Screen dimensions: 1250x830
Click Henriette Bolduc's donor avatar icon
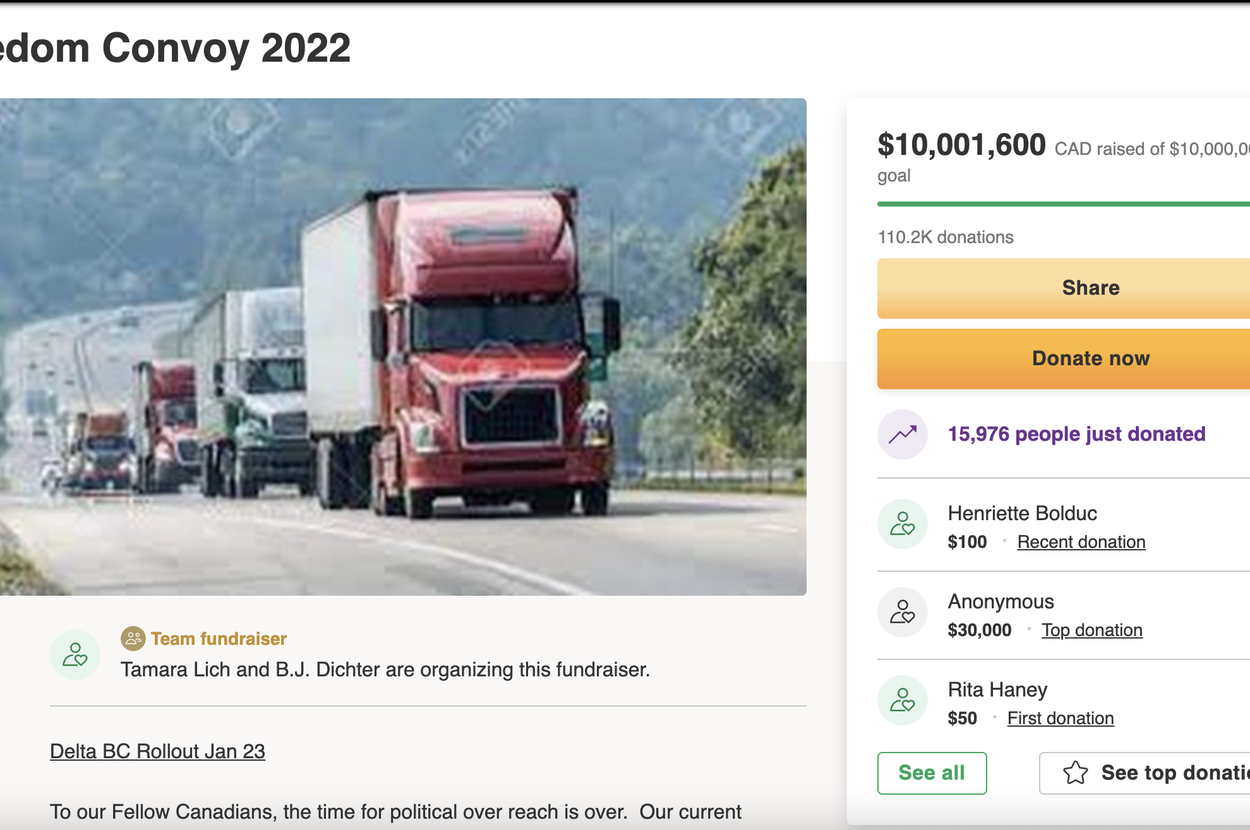[902, 523]
